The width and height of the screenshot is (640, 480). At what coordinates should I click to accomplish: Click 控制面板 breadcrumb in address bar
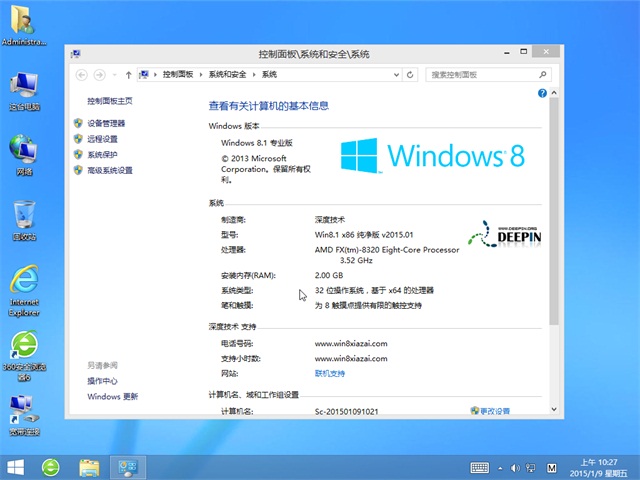180,74
